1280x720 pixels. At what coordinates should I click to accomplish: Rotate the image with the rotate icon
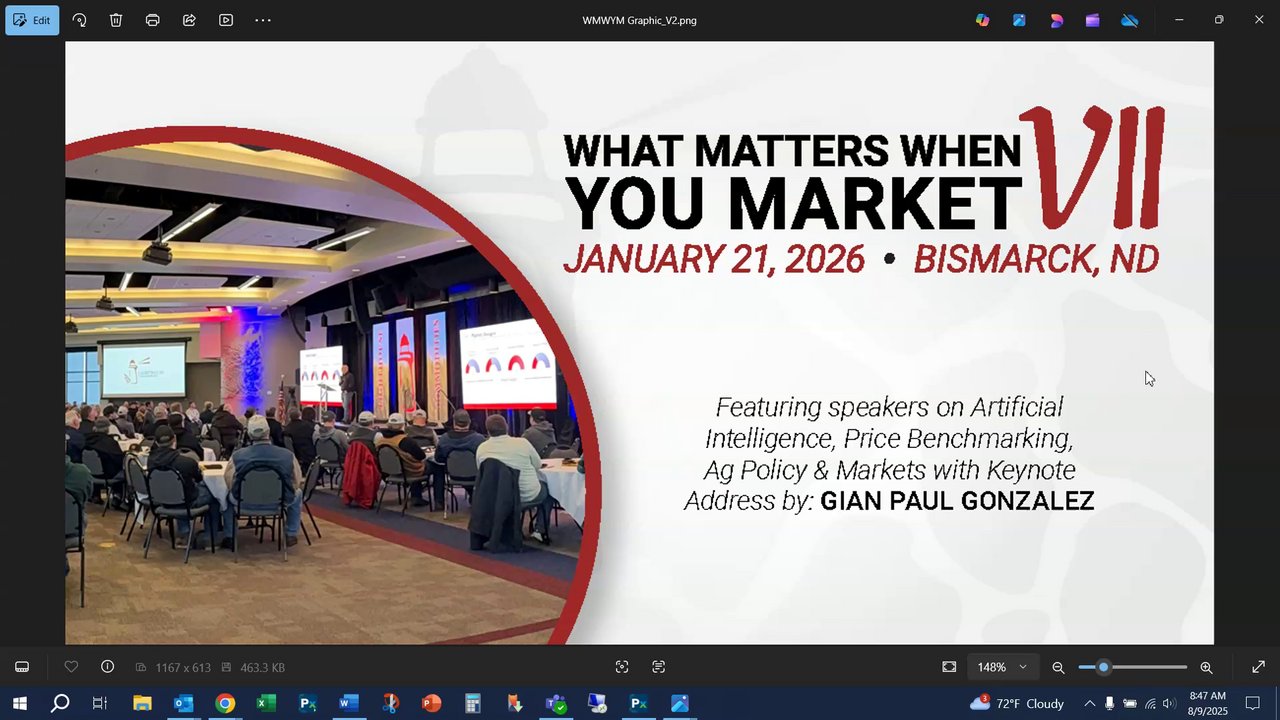(79, 20)
